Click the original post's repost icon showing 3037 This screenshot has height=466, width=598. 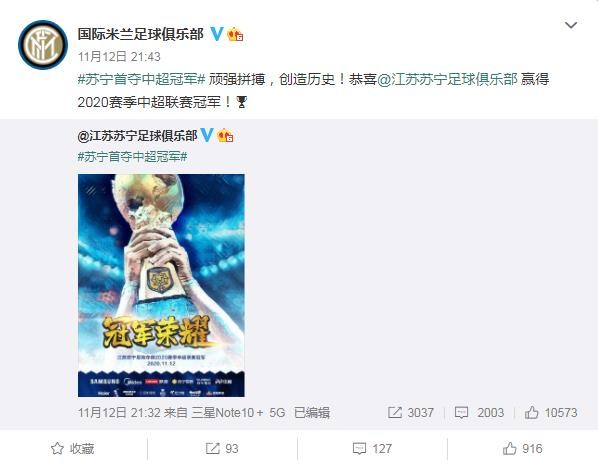(410, 412)
